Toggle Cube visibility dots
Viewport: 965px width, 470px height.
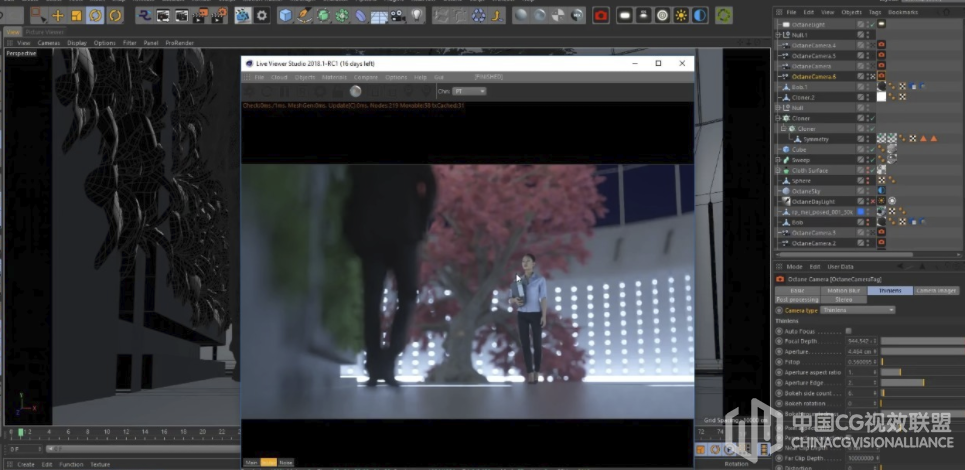[x=868, y=149]
